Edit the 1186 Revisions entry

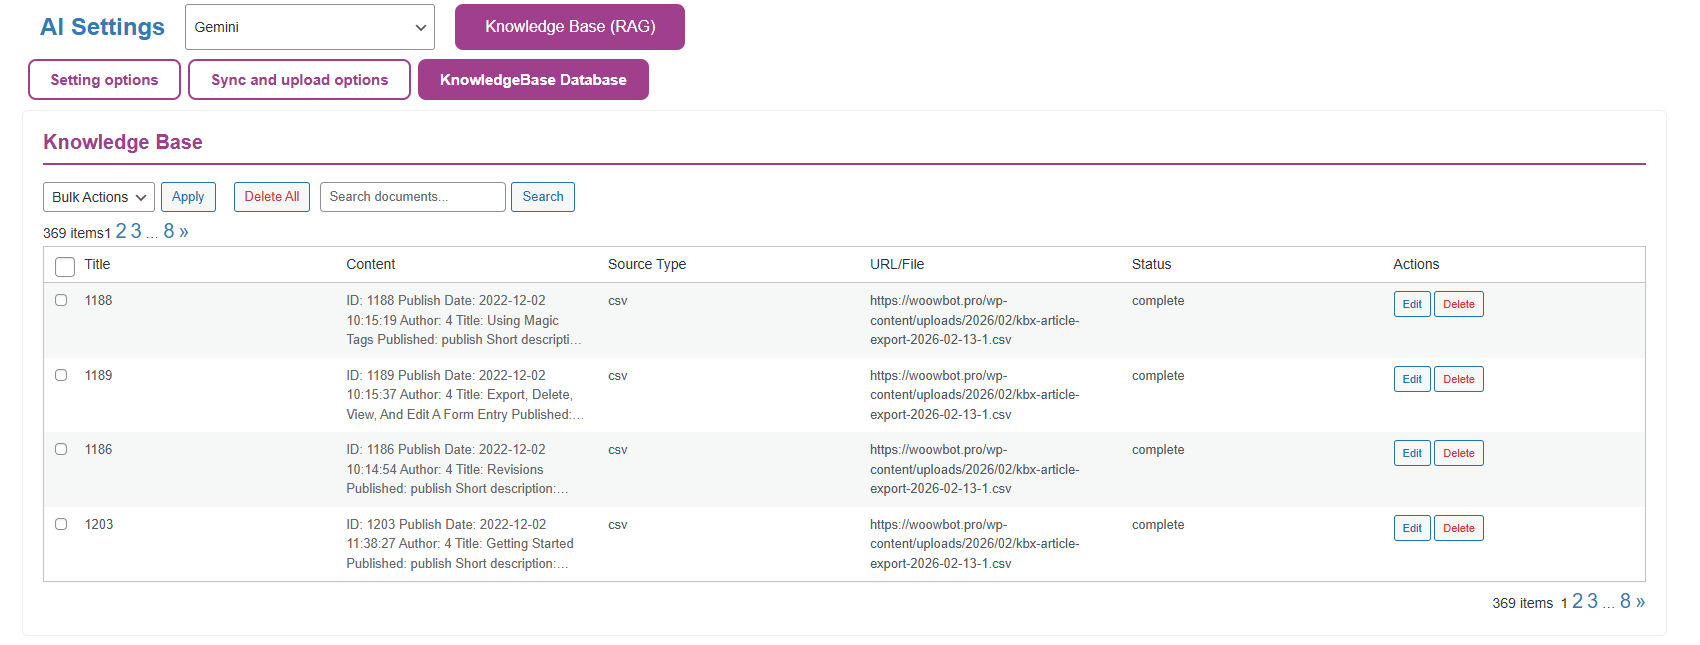pyautogui.click(x=1411, y=453)
